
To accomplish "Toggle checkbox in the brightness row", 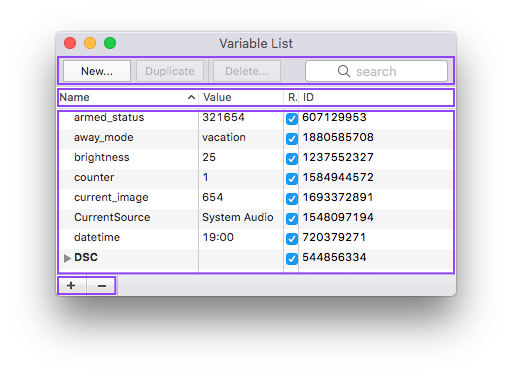I will 292,159.
